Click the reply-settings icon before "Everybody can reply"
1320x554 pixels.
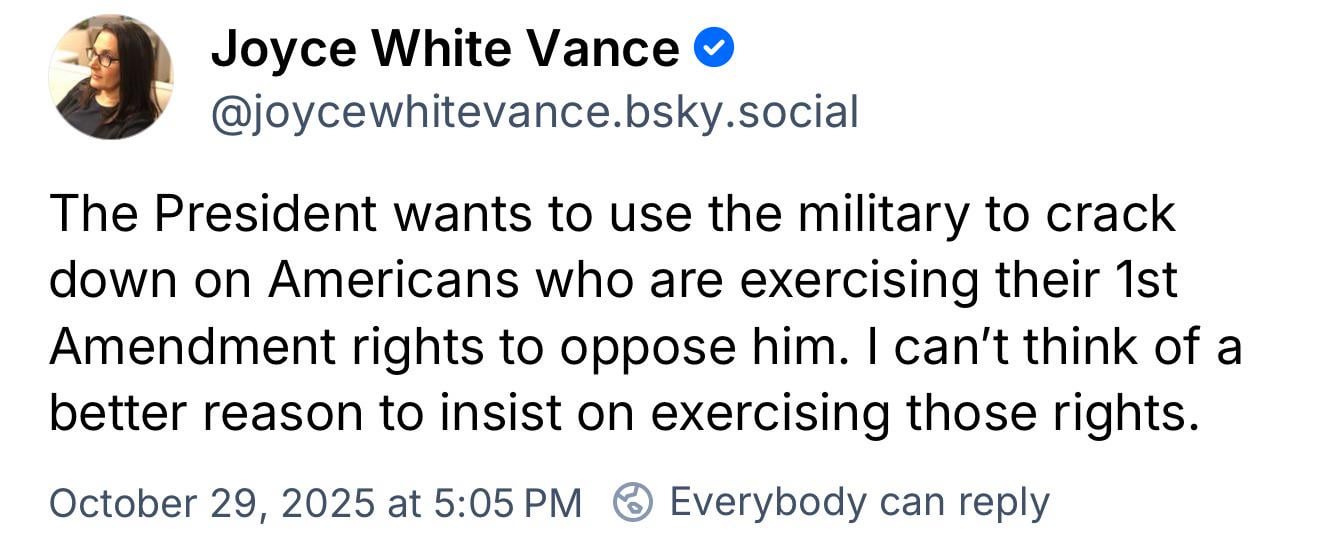click(634, 502)
